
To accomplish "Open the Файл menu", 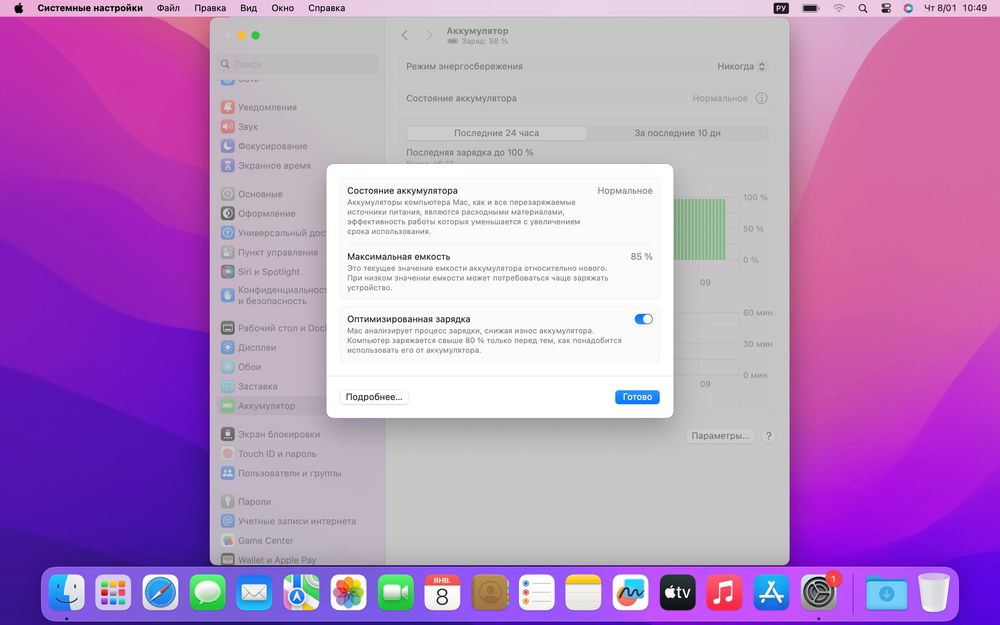I will [x=168, y=8].
